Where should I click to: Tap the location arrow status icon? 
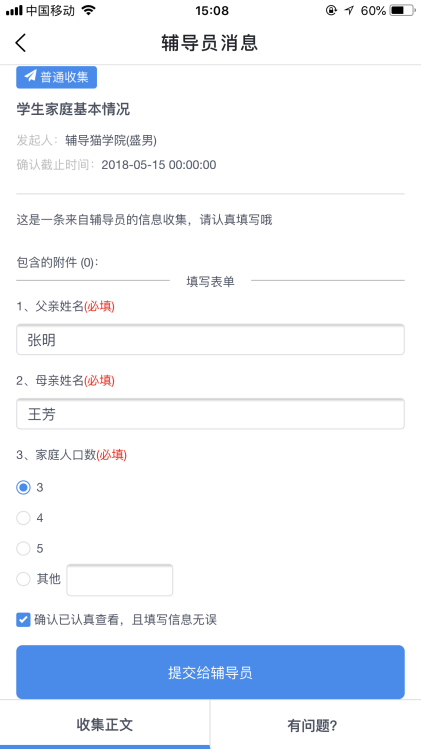(349, 11)
